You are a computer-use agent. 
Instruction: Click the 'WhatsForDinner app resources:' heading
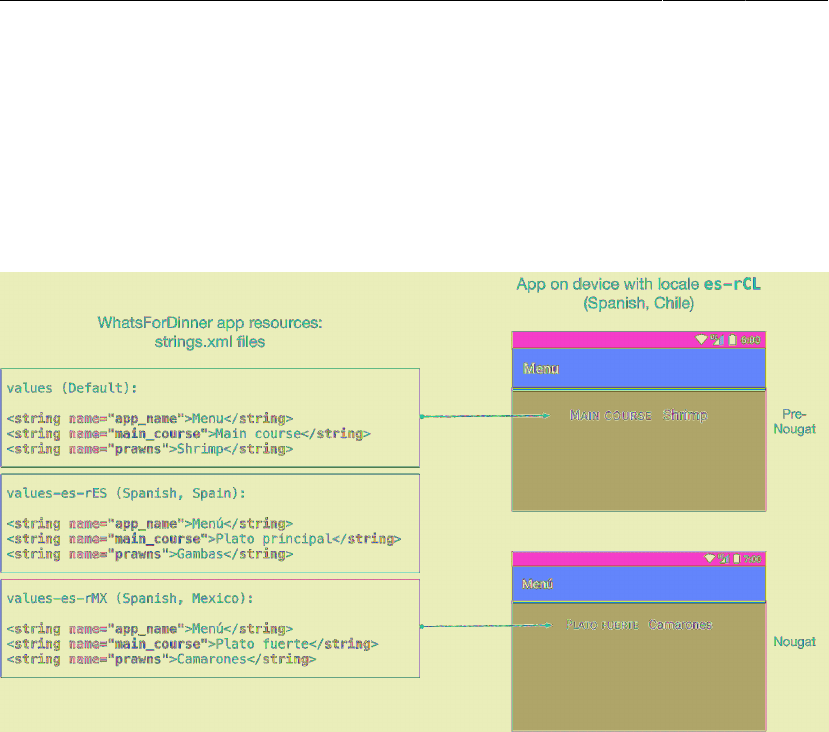point(210,322)
